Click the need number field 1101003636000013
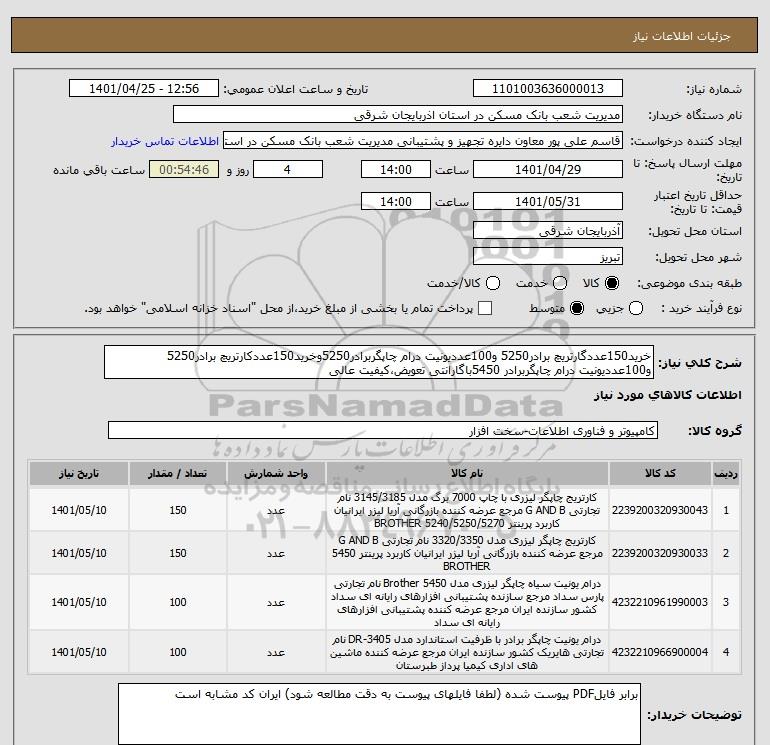Image resolution: width=770 pixels, height=745 pixels. 548,88
